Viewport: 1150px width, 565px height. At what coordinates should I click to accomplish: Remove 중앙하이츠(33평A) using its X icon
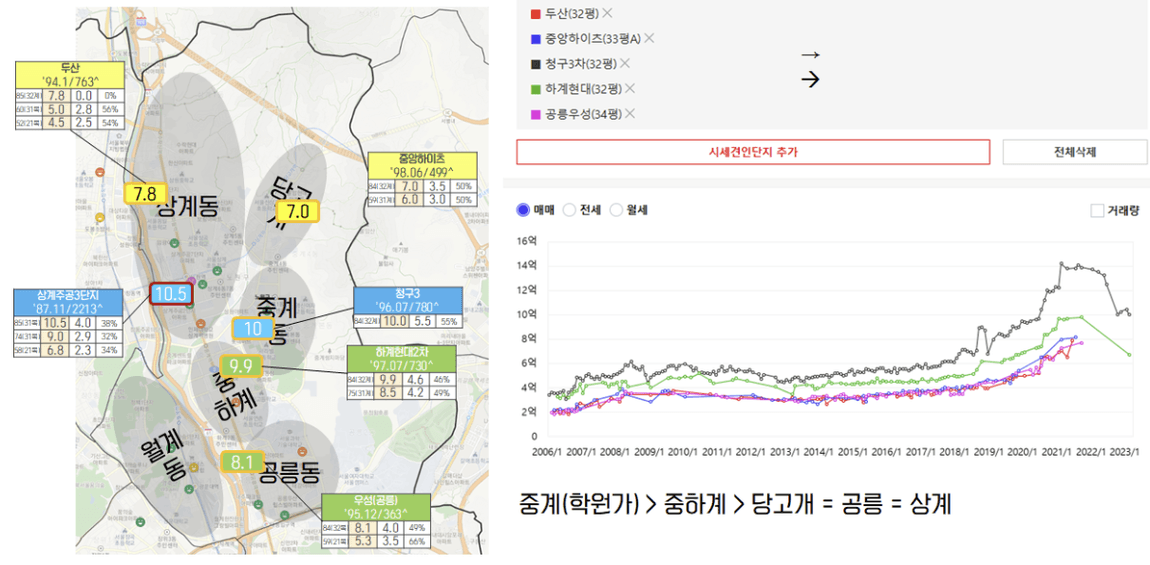tap(649, 38)
